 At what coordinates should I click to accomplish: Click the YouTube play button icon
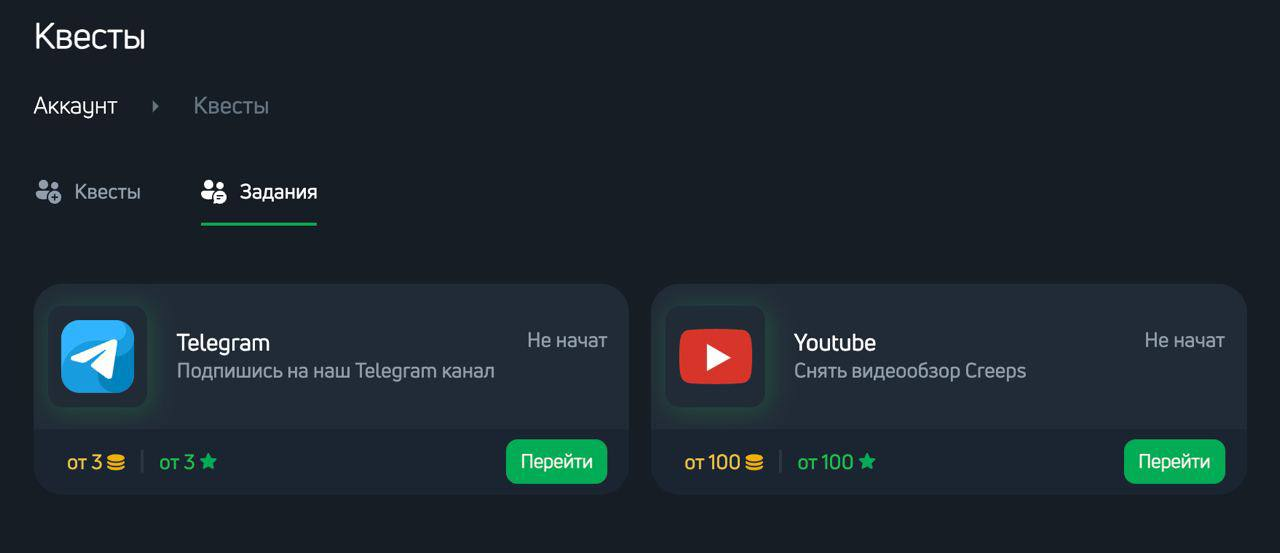pyautogui.click(x=715, y=356)
